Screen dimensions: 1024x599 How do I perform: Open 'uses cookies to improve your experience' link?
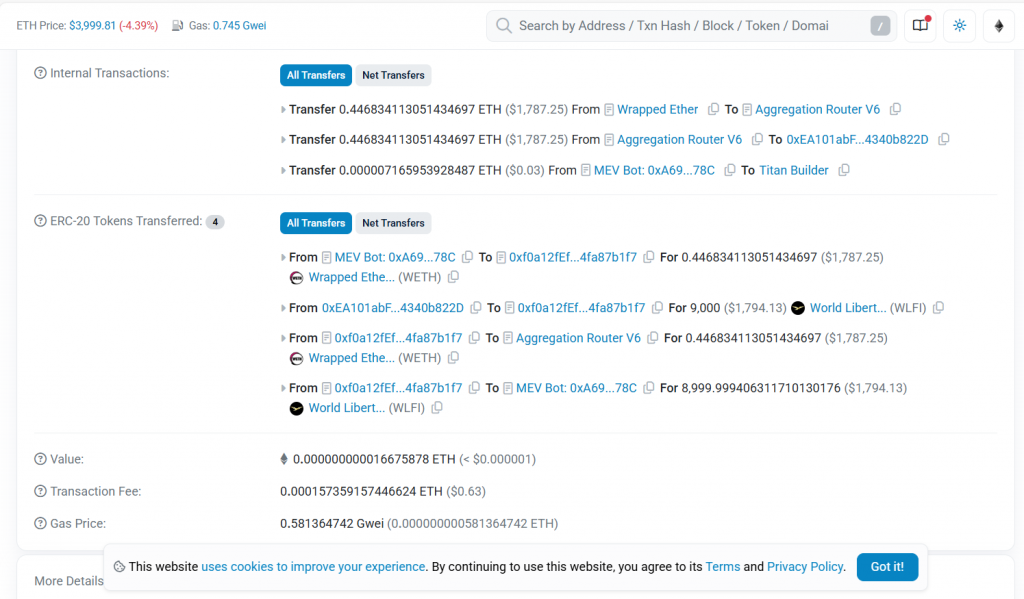[313, 566]
